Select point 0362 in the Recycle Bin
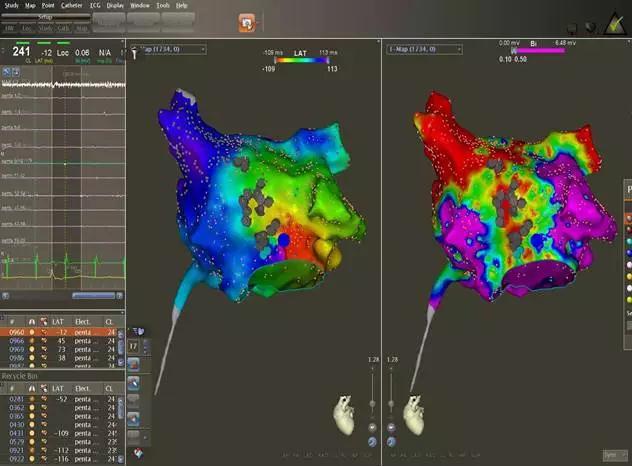The image size is (632, 466). click(x=58, y=408)
